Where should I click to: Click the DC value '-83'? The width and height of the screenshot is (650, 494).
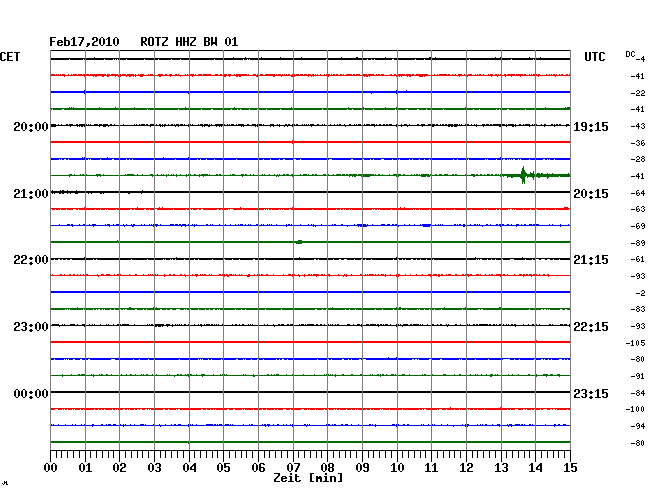(638, 309)
